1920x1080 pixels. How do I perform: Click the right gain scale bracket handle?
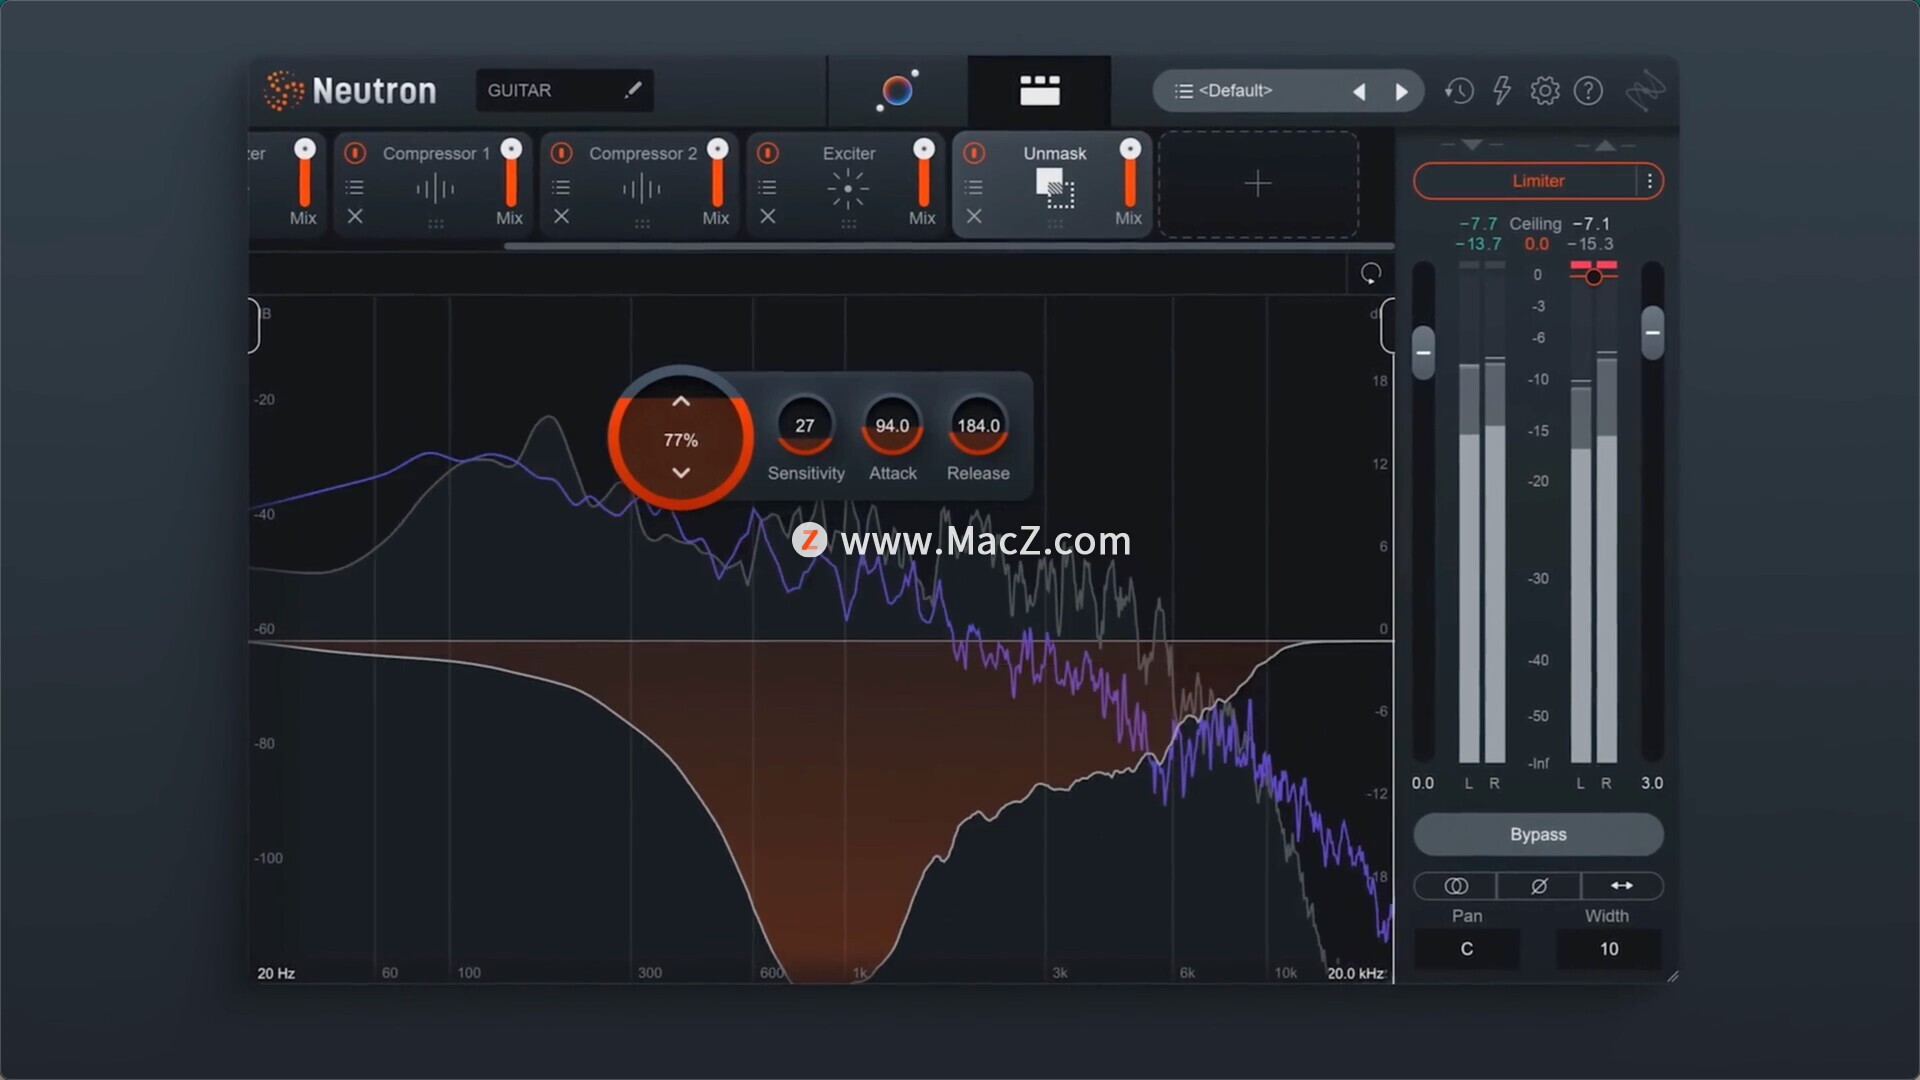1387,325
